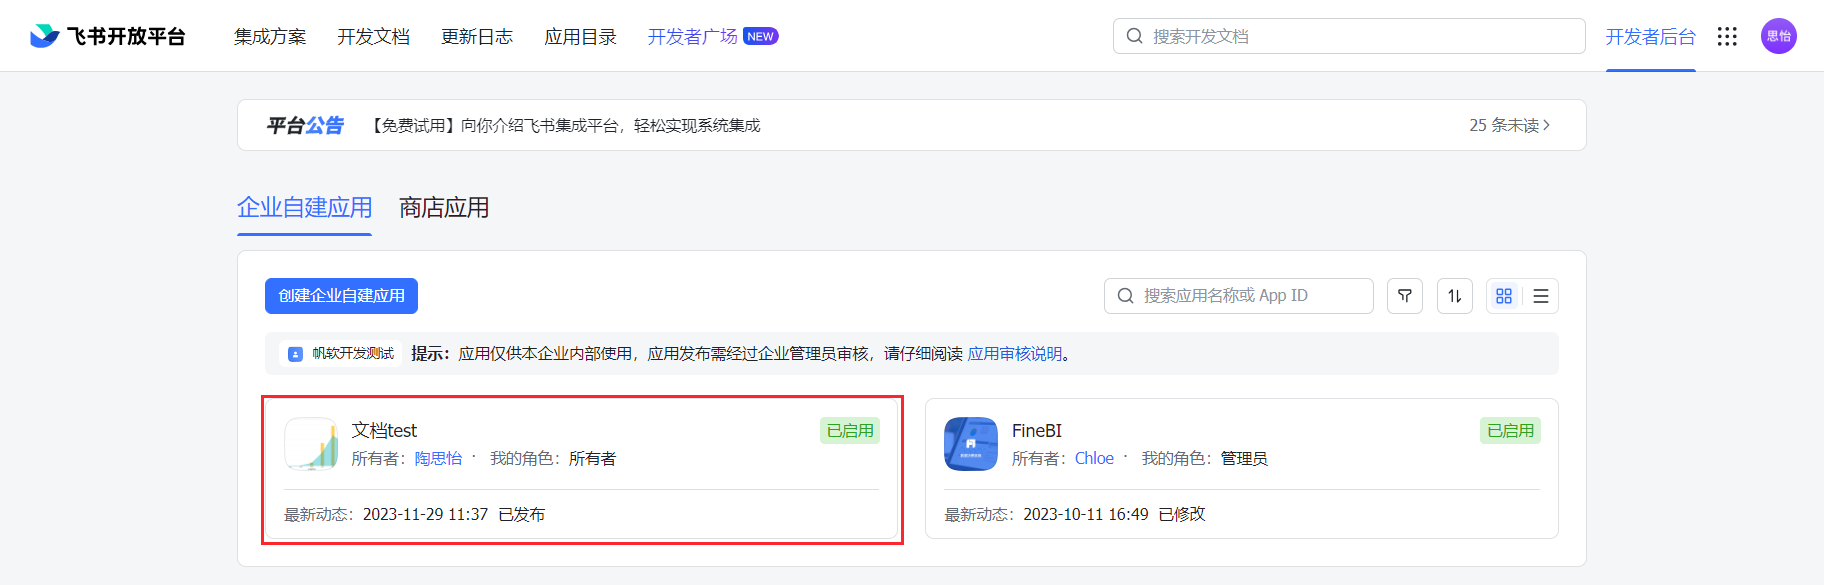Image resolution: width=1824 pixels, height=585 pixels.
Task: Switch to 商店应用 tab
Action: tap(444, 207)
